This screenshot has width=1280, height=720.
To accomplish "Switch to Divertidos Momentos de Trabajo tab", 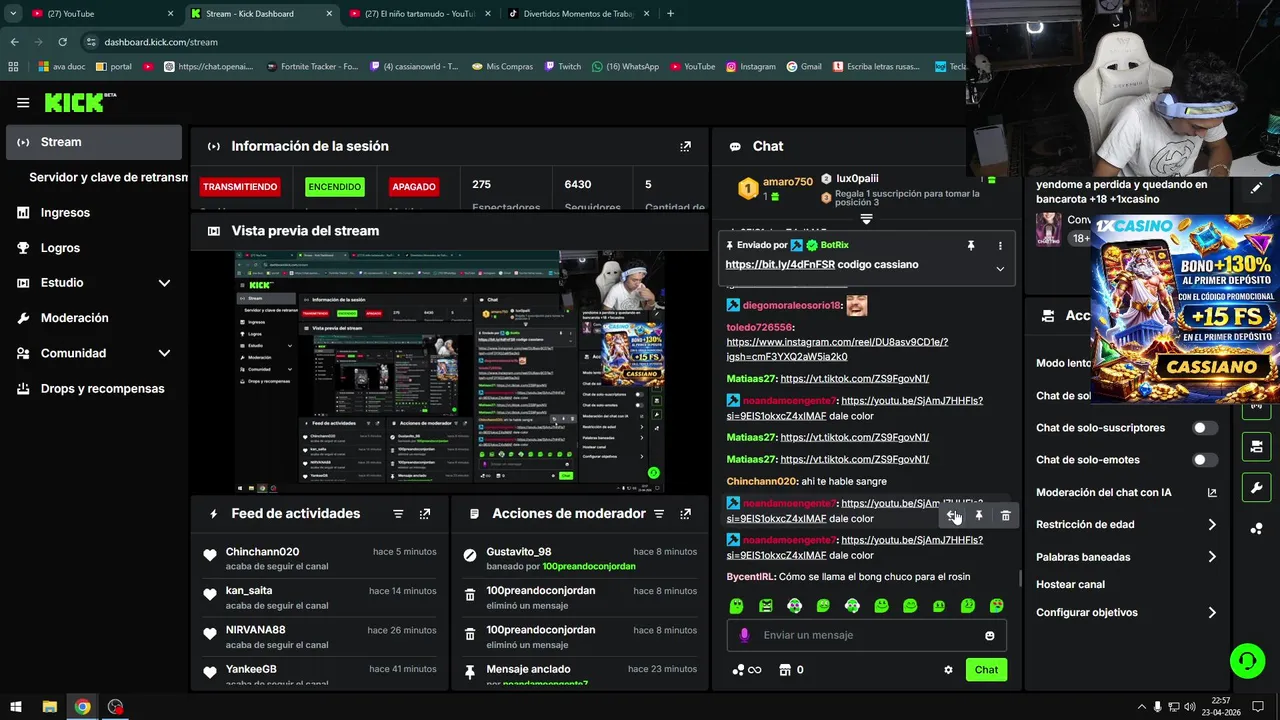I will pyautogui.click(x=578, y=14).
